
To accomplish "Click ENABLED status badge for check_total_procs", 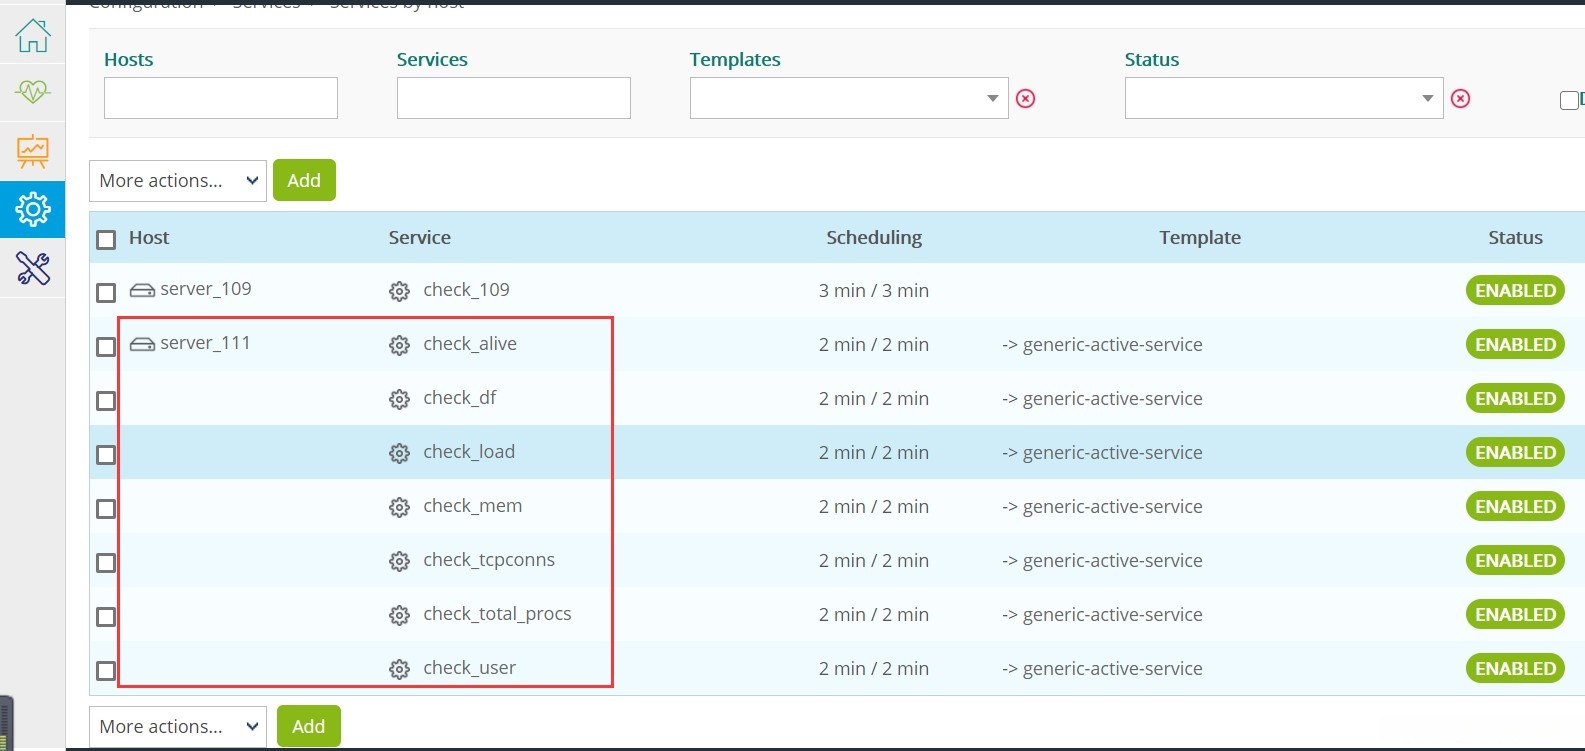I will 1515,614.
